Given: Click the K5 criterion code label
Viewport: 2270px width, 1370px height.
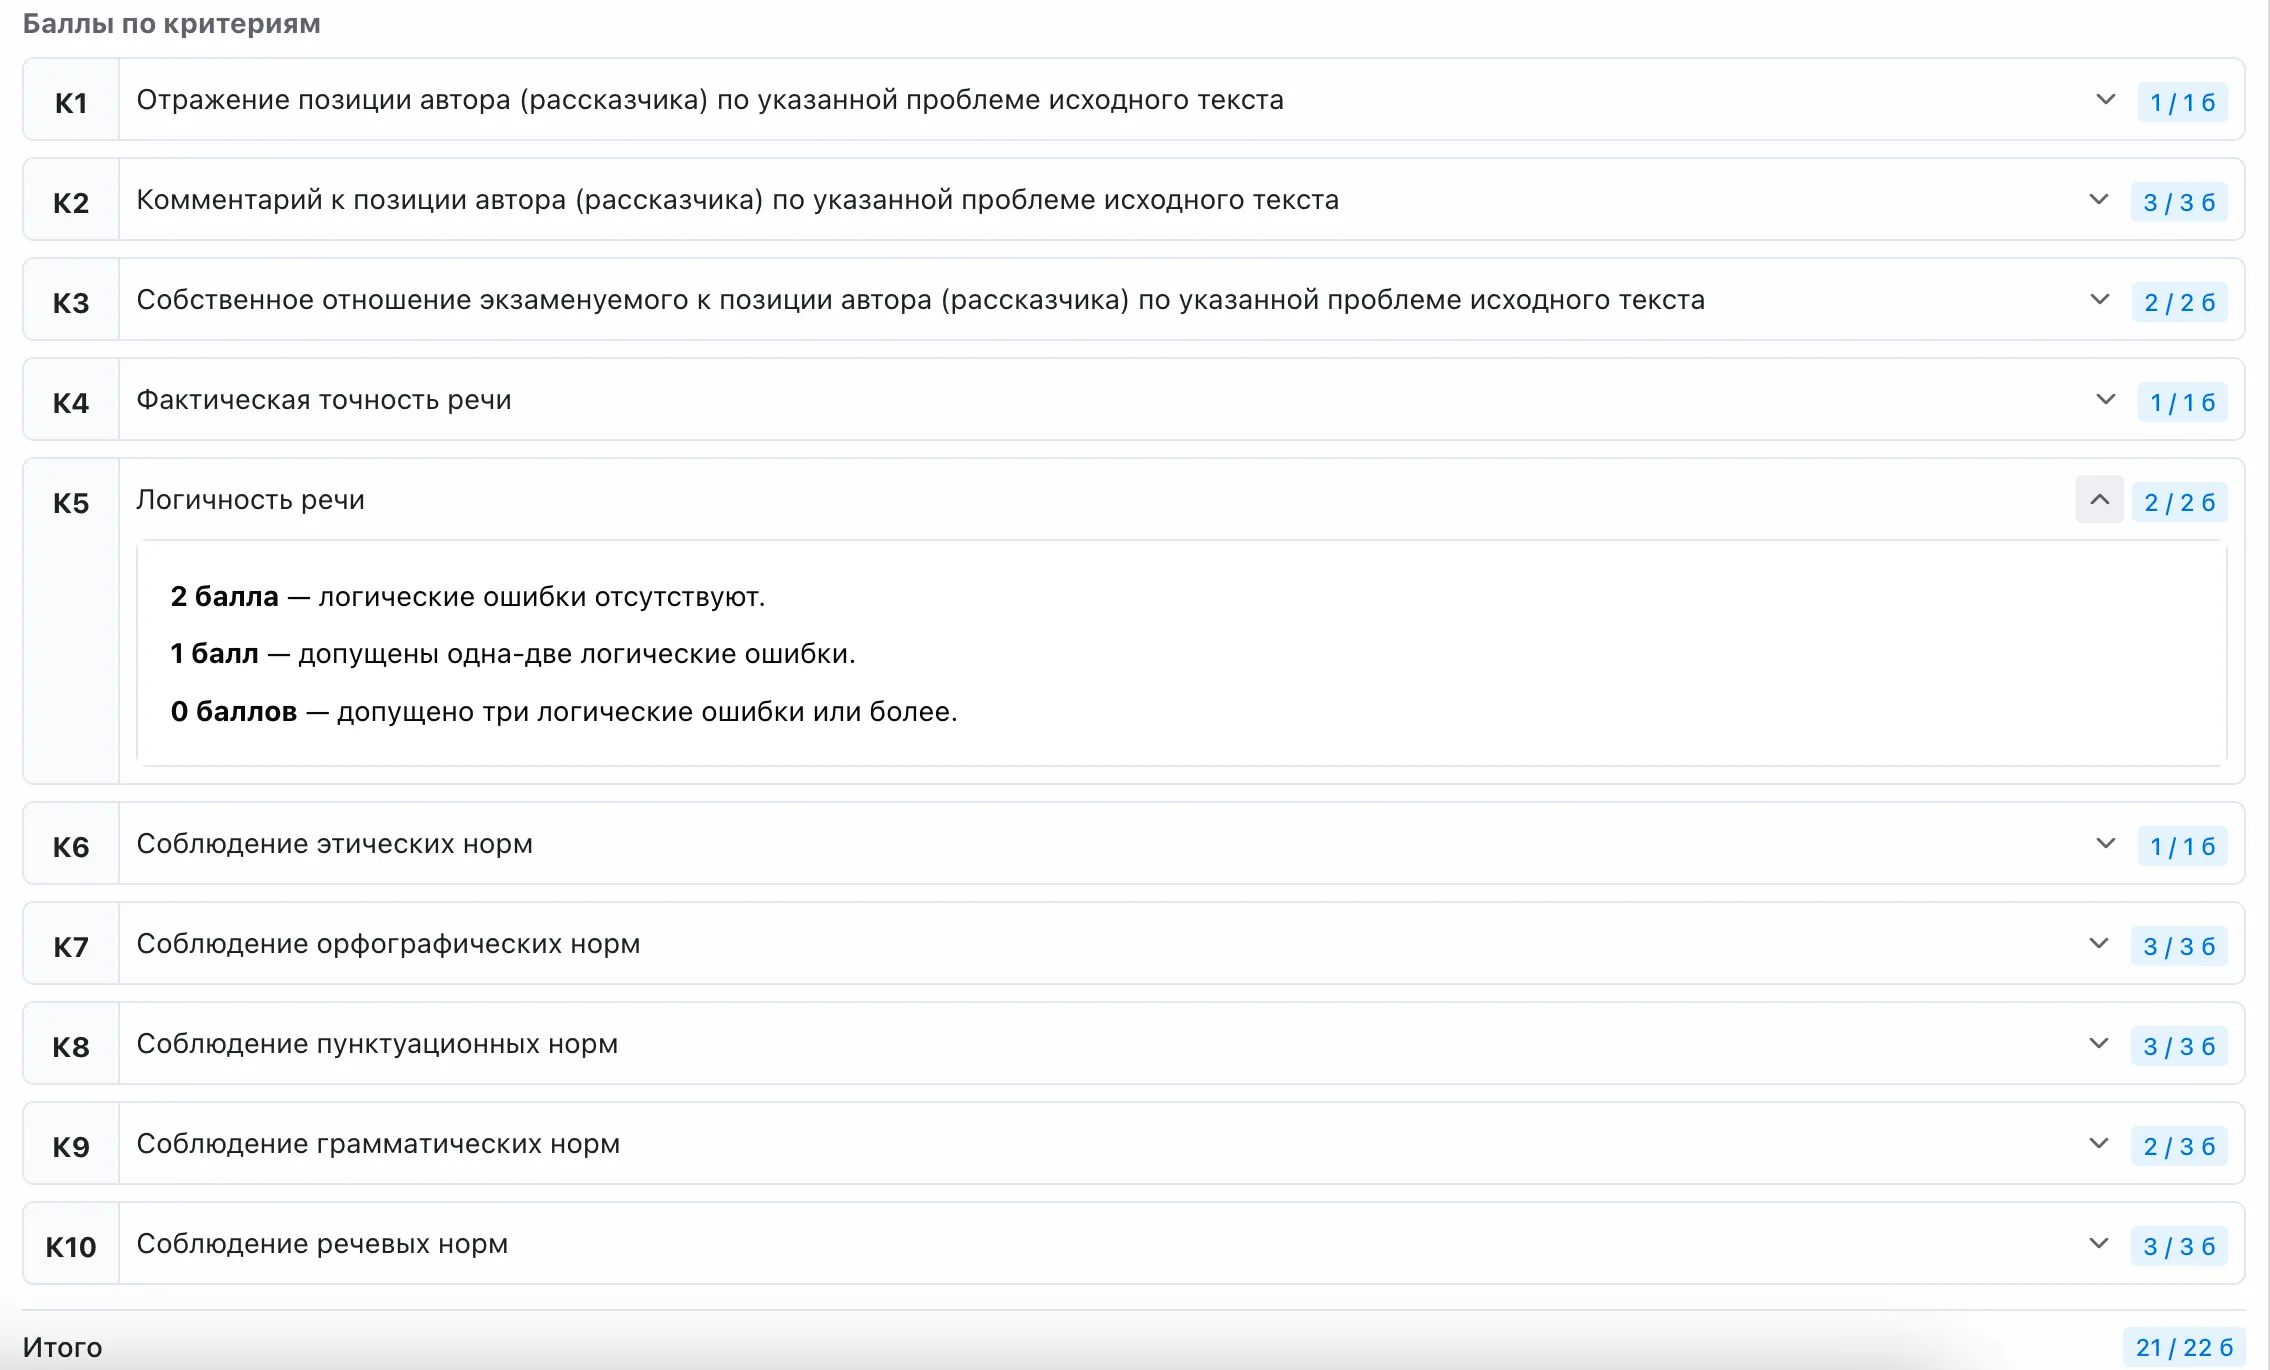Looking at the screenshot, I should pyautogui.click(x=71, y=503).
